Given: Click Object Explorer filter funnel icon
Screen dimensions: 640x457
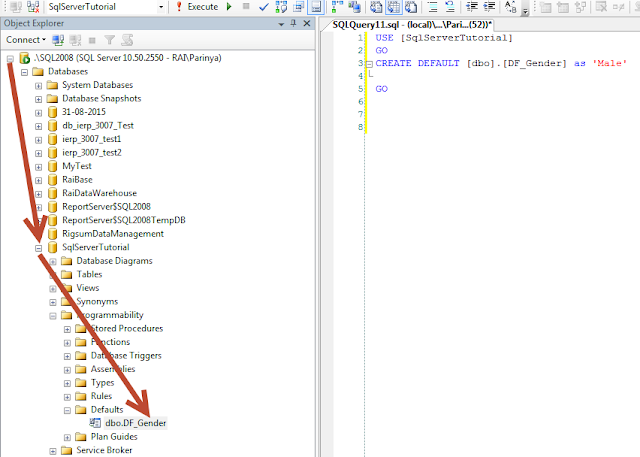Looking at the screenshot, I should [x=109, y=40].
